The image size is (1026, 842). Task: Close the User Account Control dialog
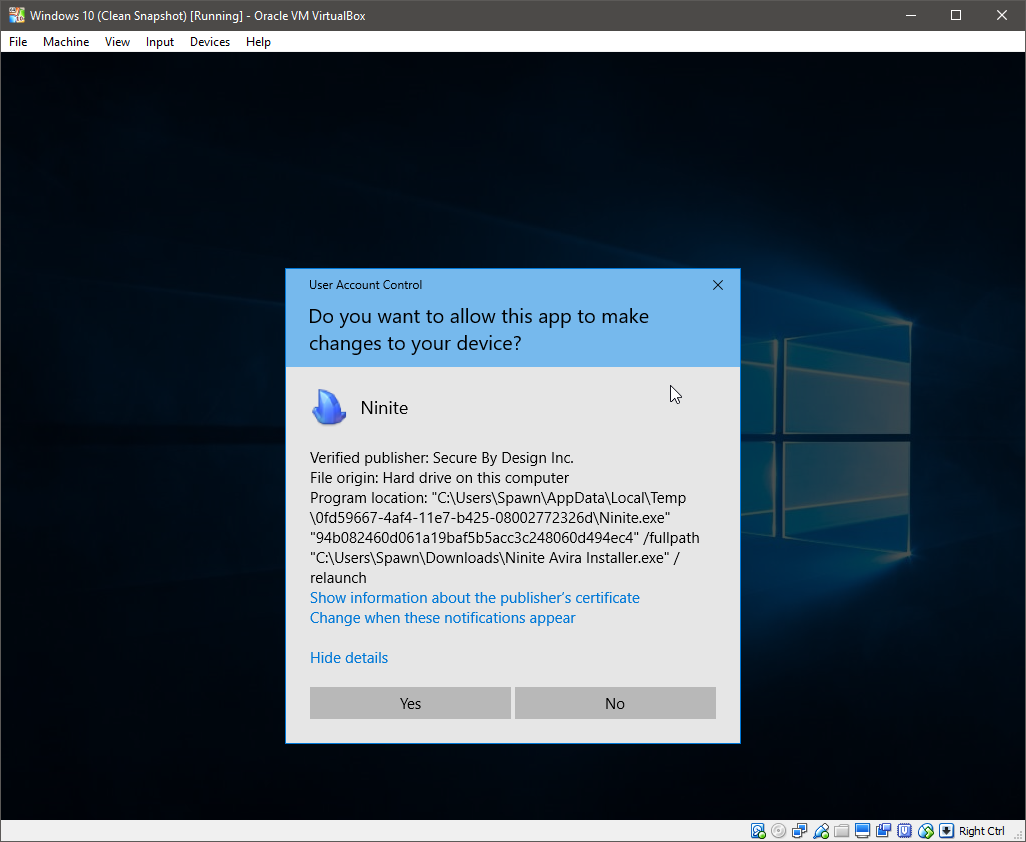[718, 285]
